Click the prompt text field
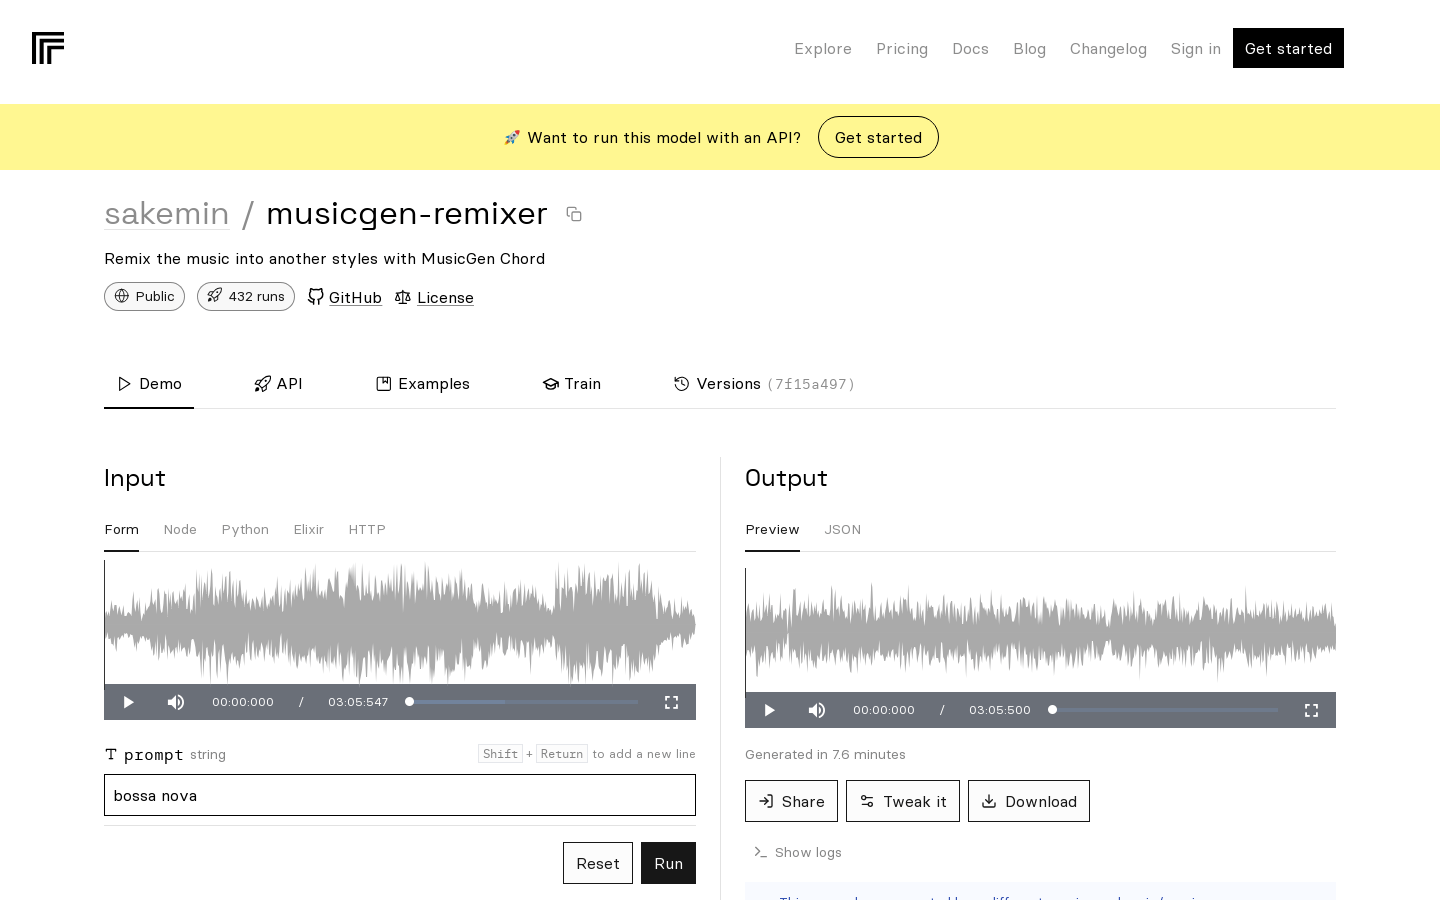1440x900 pixels. [400, 795]
